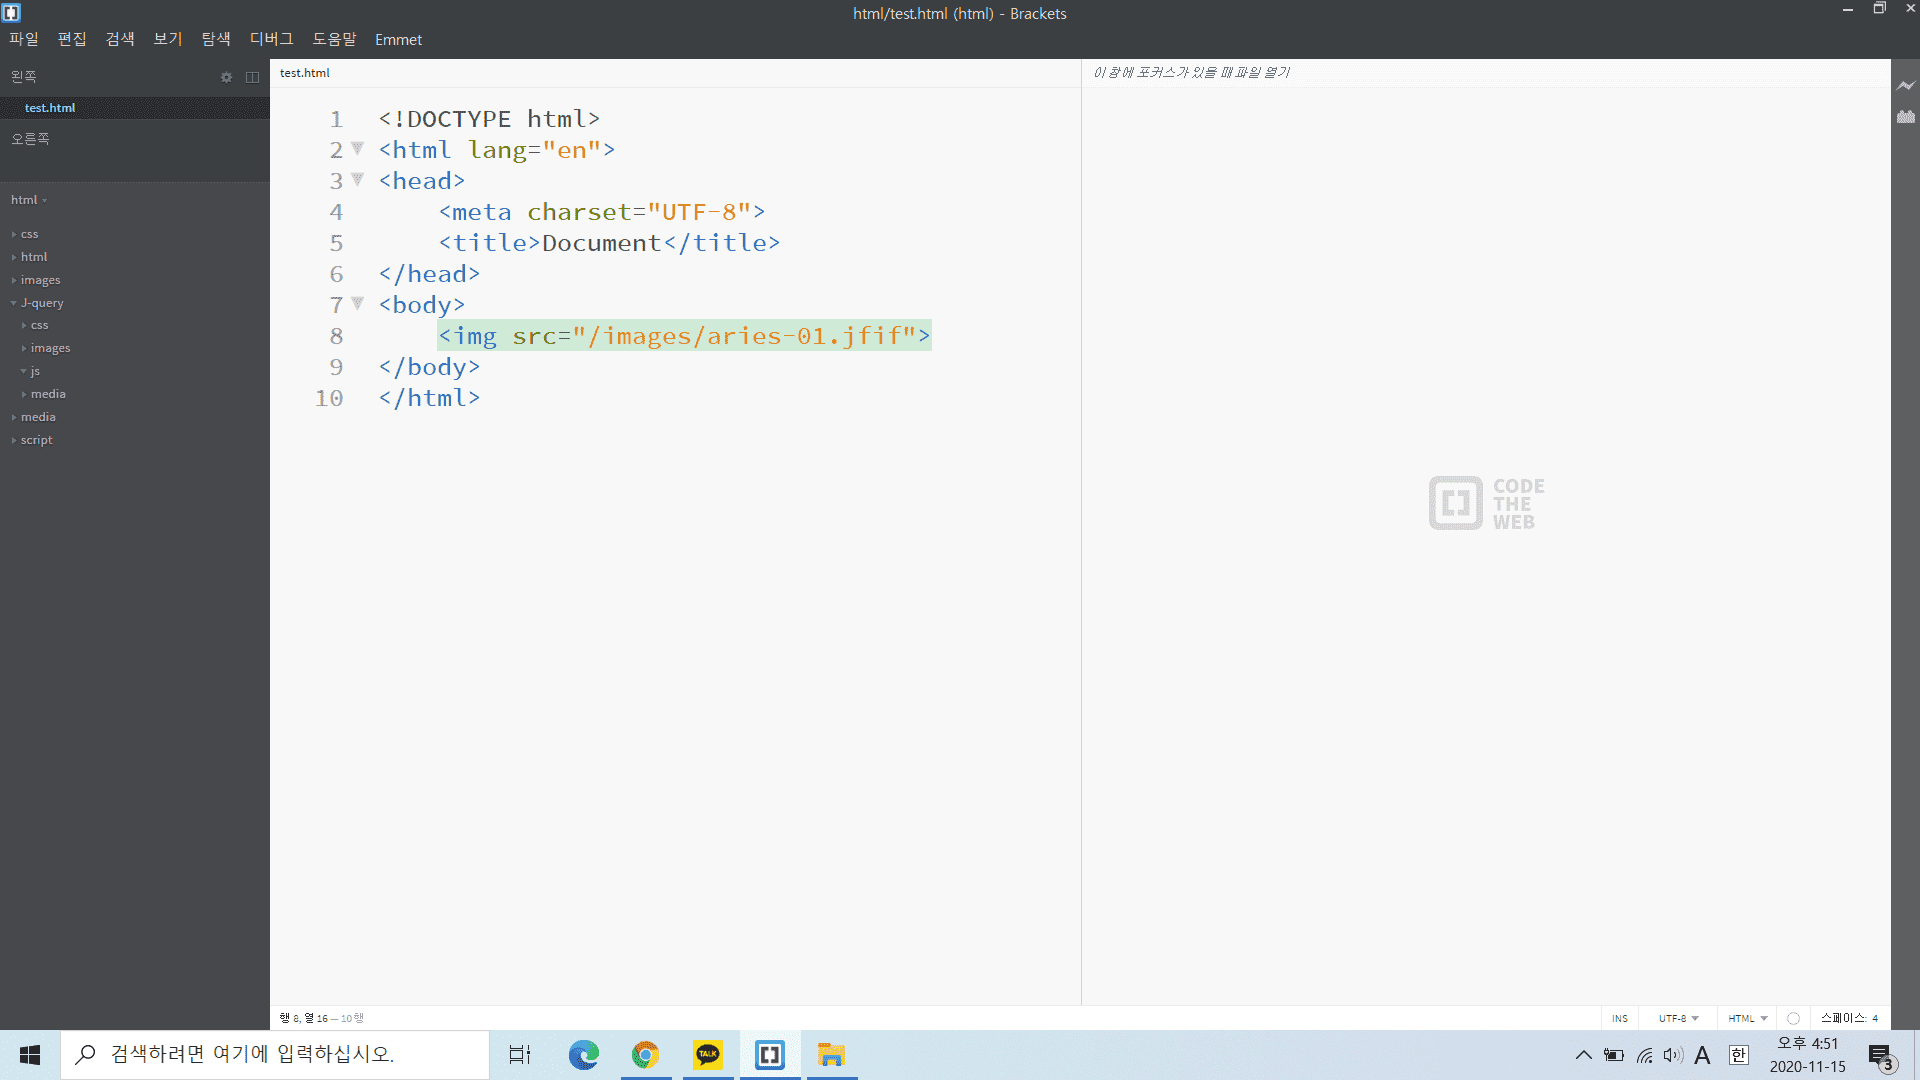
Task: Open the UTF-8 encoding dropdown
Action: (x=1678, y=1018)
